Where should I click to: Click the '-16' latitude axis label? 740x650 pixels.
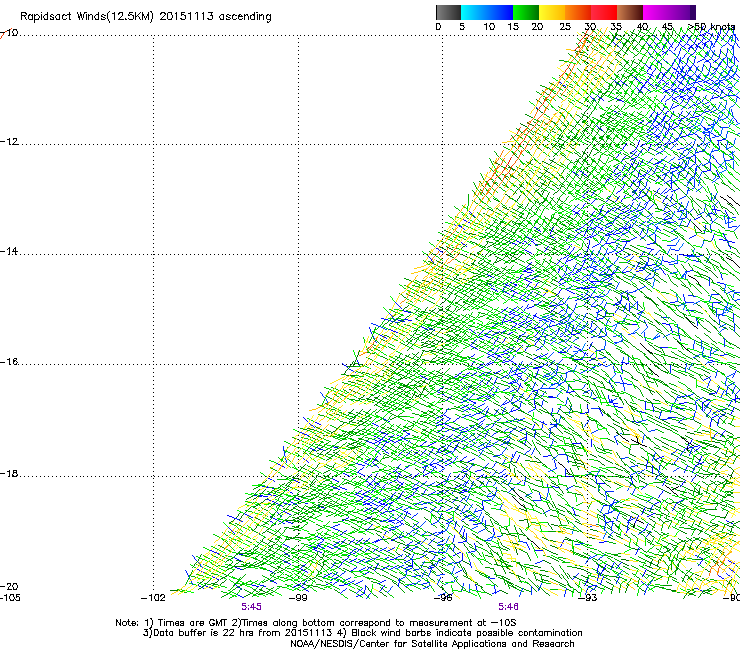[x=9, y=362]
